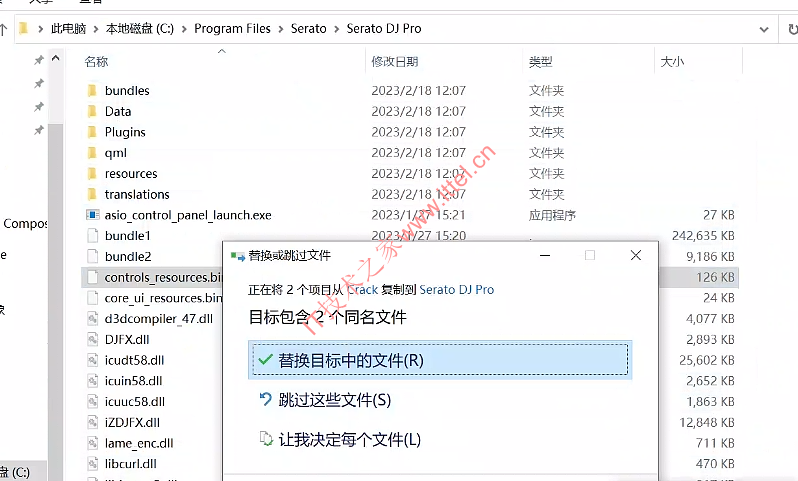
Task: Expand chevron after Program Files in path
Action: pyautogui.click(x=280, y=29)
